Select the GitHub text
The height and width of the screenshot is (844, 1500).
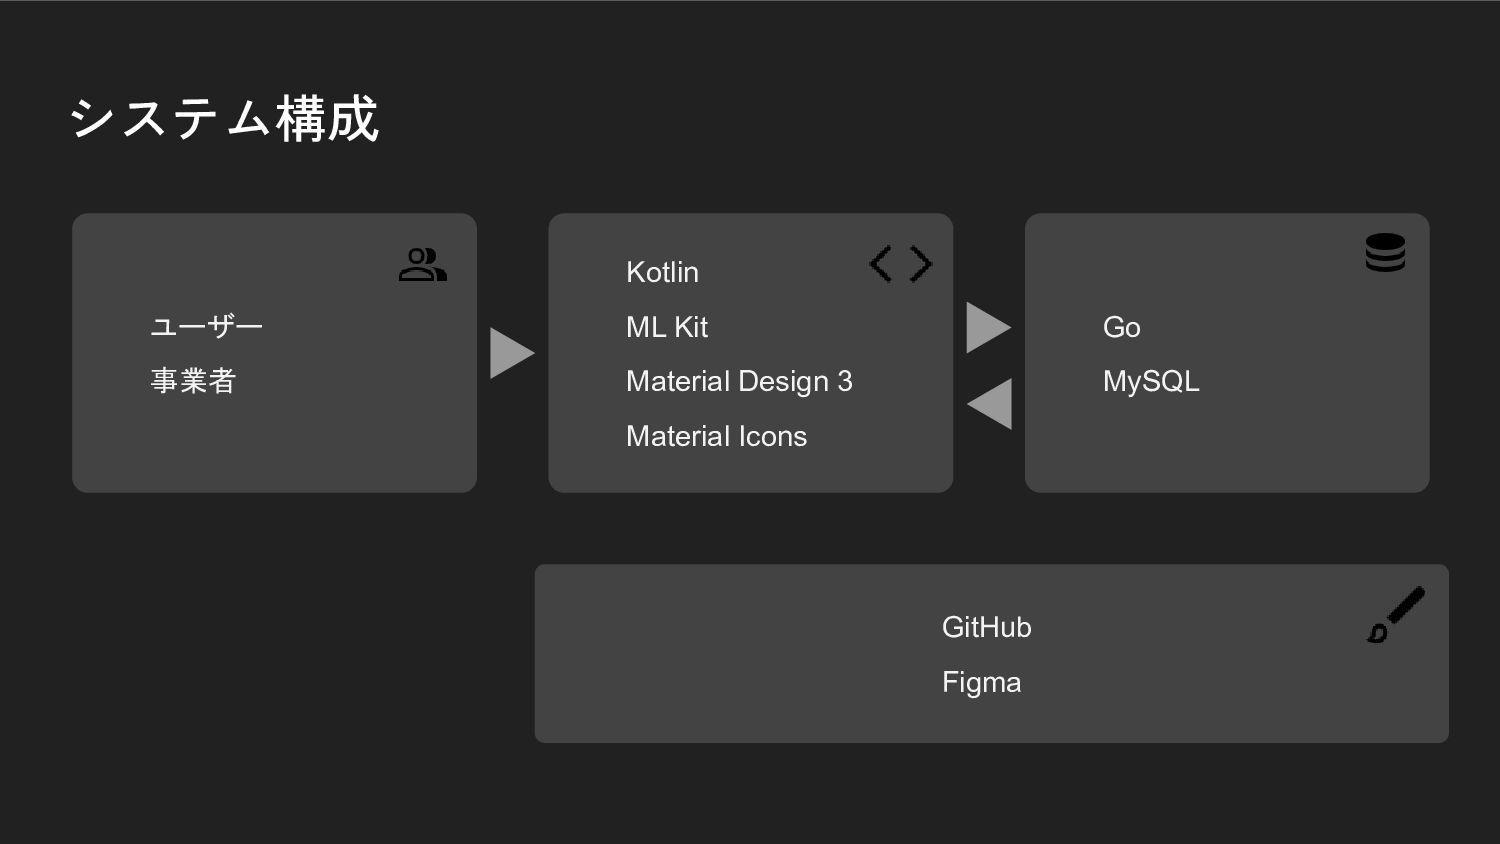click(x=986, y=627)
